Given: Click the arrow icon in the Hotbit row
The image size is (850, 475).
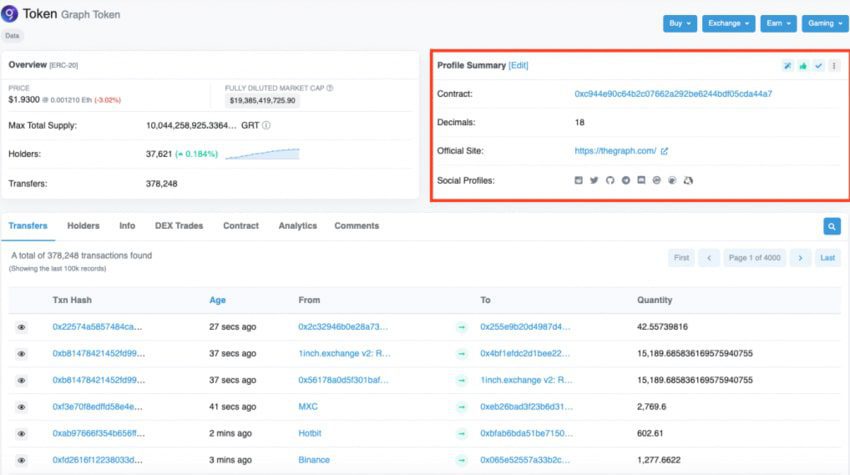Looking at the screenshot, I should 461,433.
